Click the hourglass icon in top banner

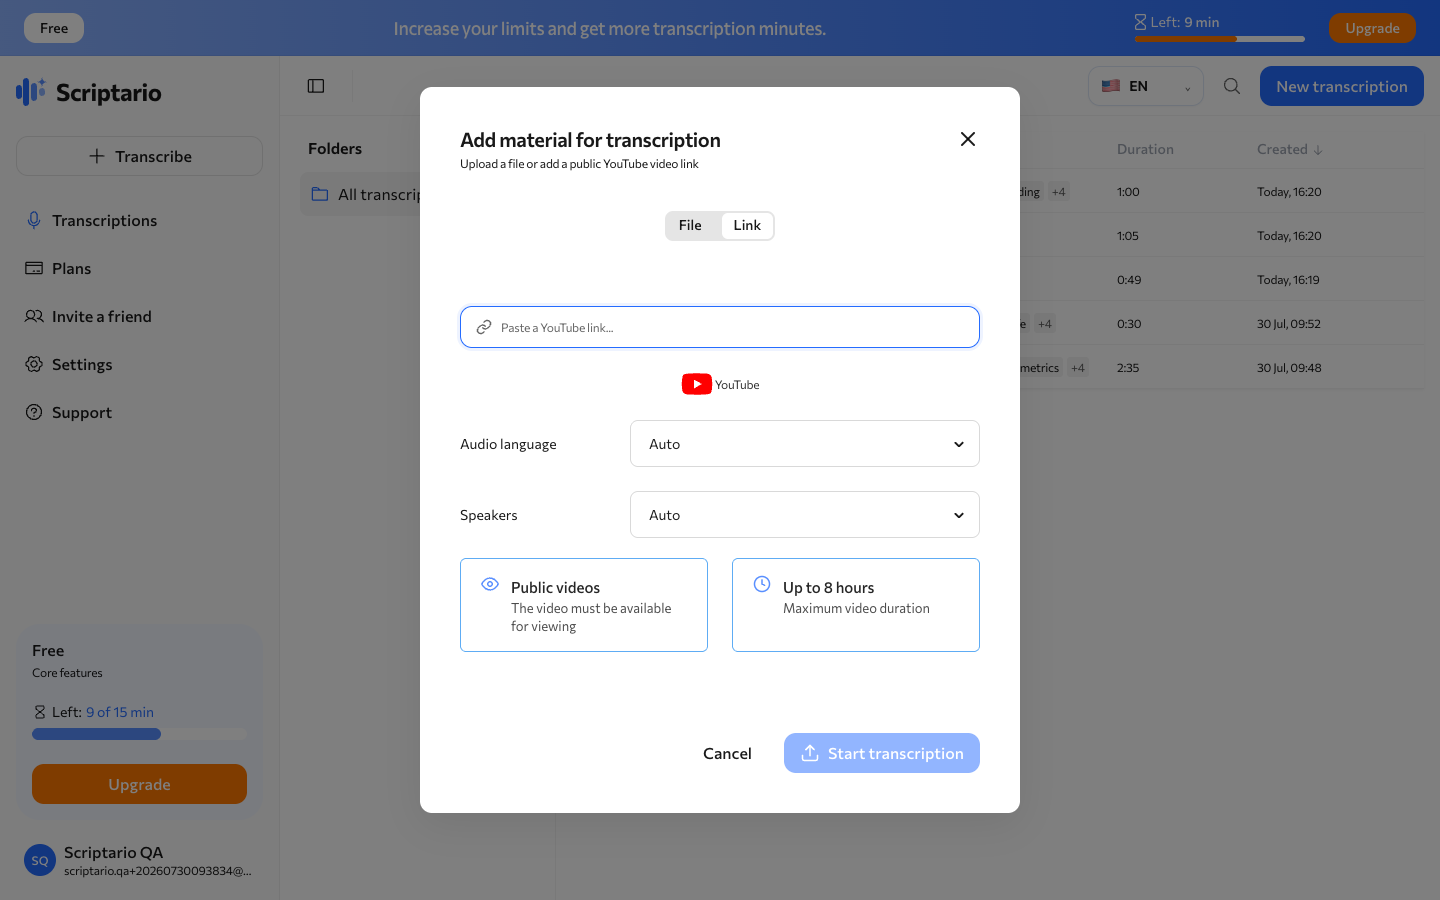(1140, 22)
